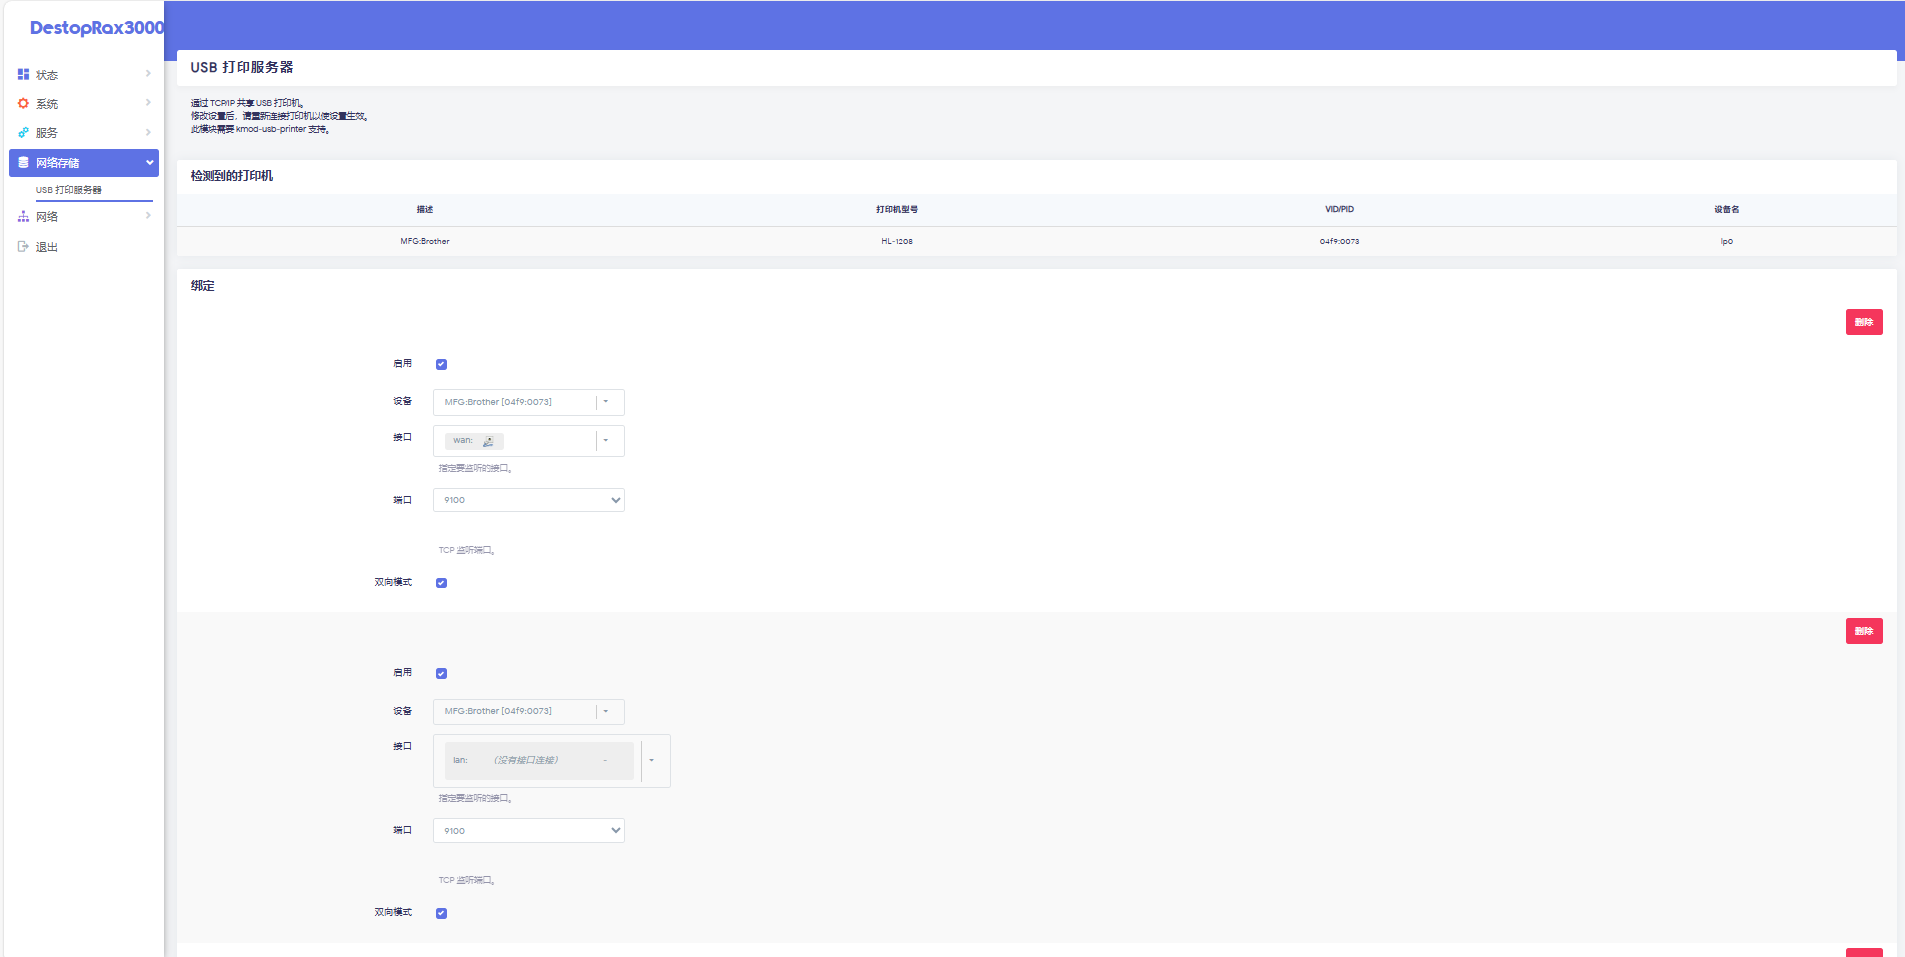The width and height of the screenshot is (1905, 957).
Task: Click the Network Storage database icon
Action: pos(23,162)
